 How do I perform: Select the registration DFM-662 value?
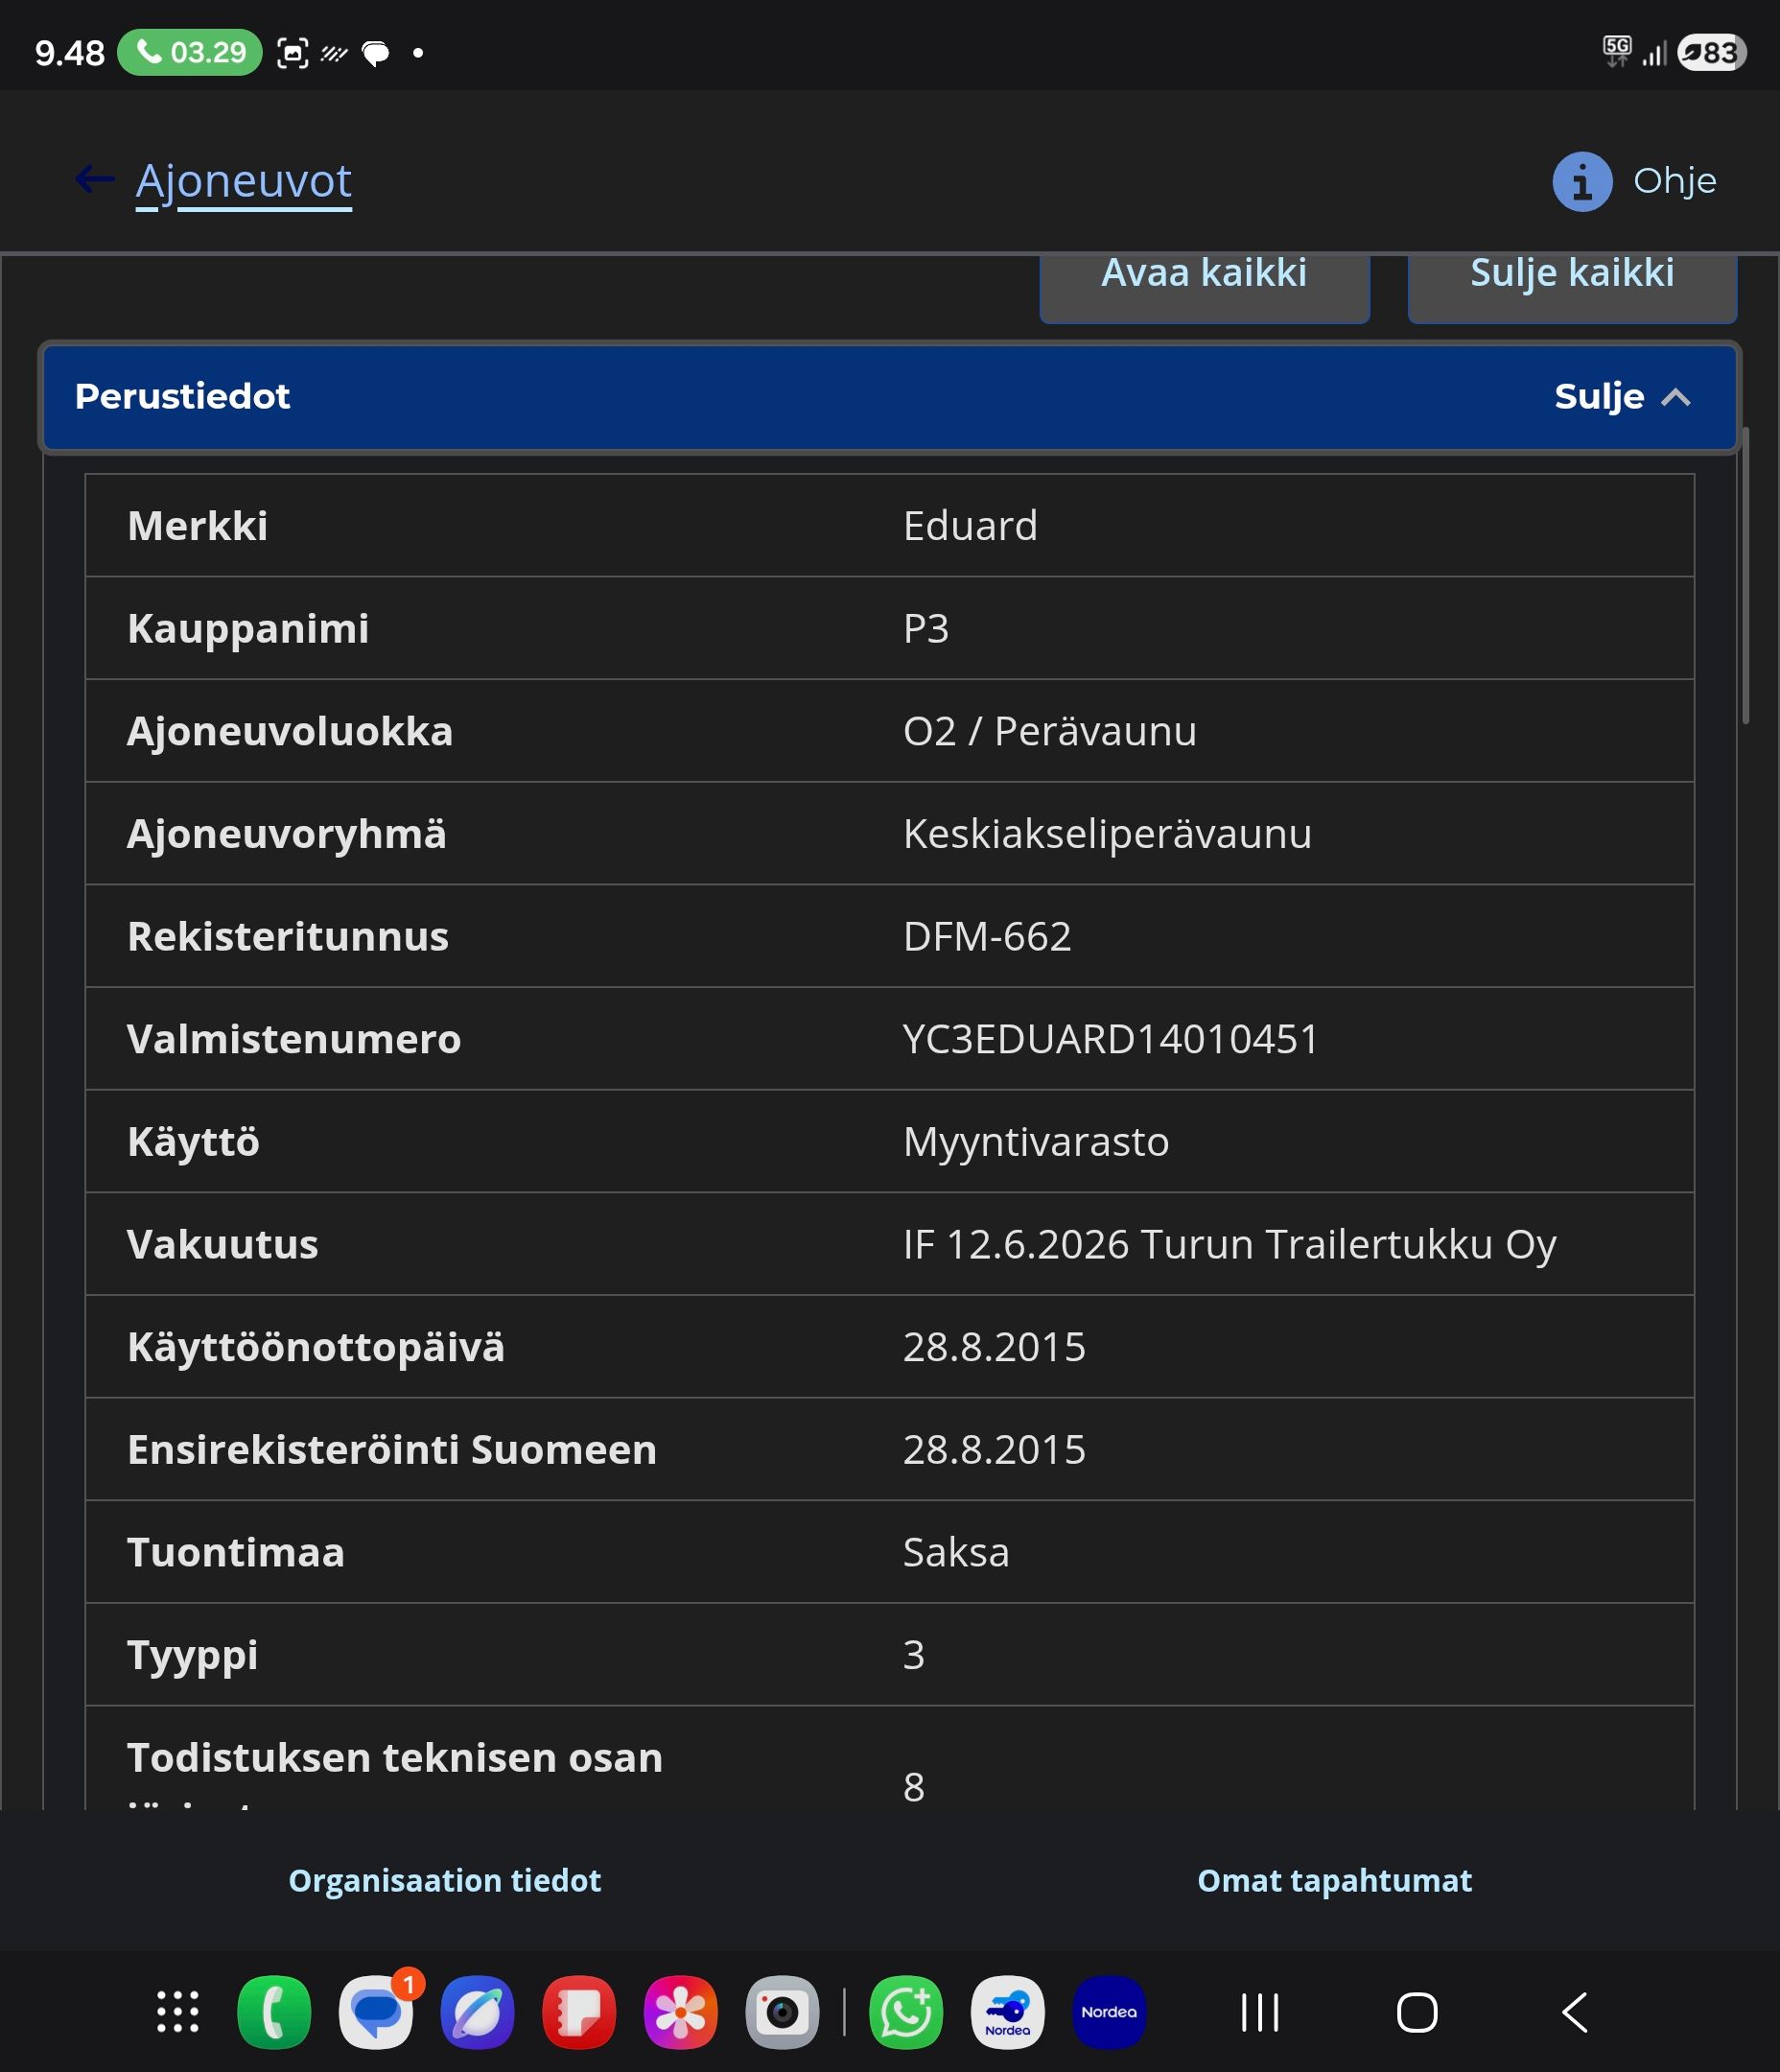[987, 937]
